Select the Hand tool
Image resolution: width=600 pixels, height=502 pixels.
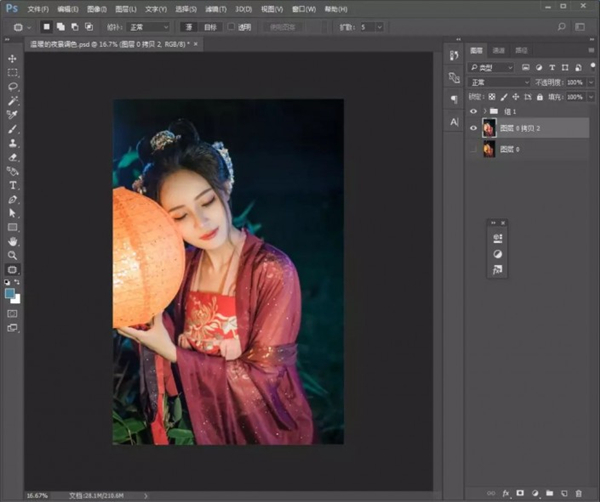(13, 241)
